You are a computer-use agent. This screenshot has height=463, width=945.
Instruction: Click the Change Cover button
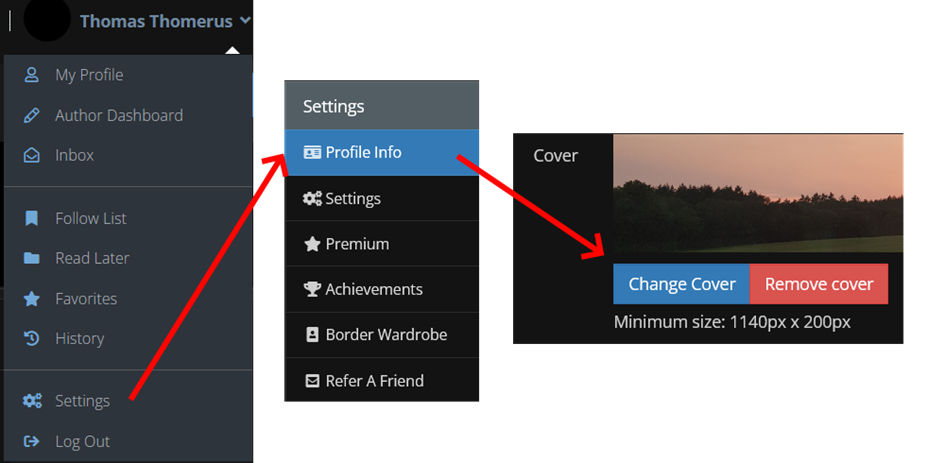point(682,284)
